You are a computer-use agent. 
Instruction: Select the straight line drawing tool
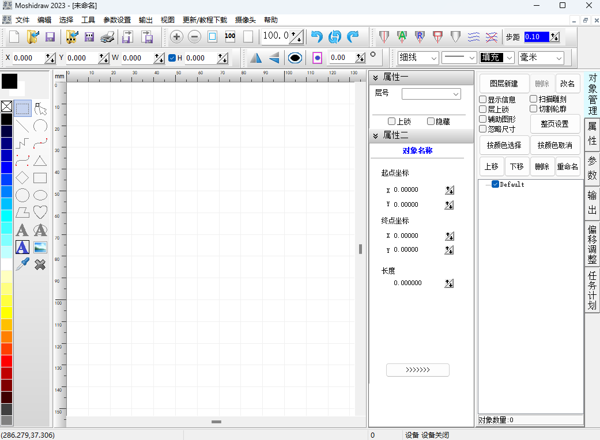[22, 127]
